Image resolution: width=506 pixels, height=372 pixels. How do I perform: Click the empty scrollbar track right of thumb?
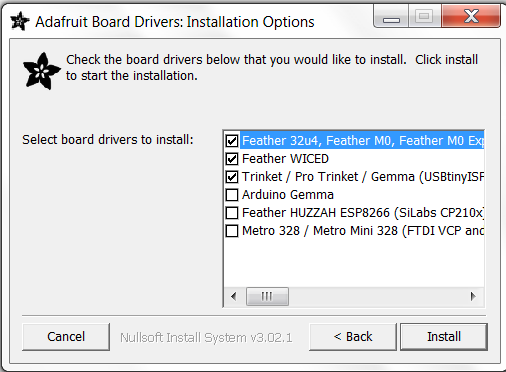376,296
